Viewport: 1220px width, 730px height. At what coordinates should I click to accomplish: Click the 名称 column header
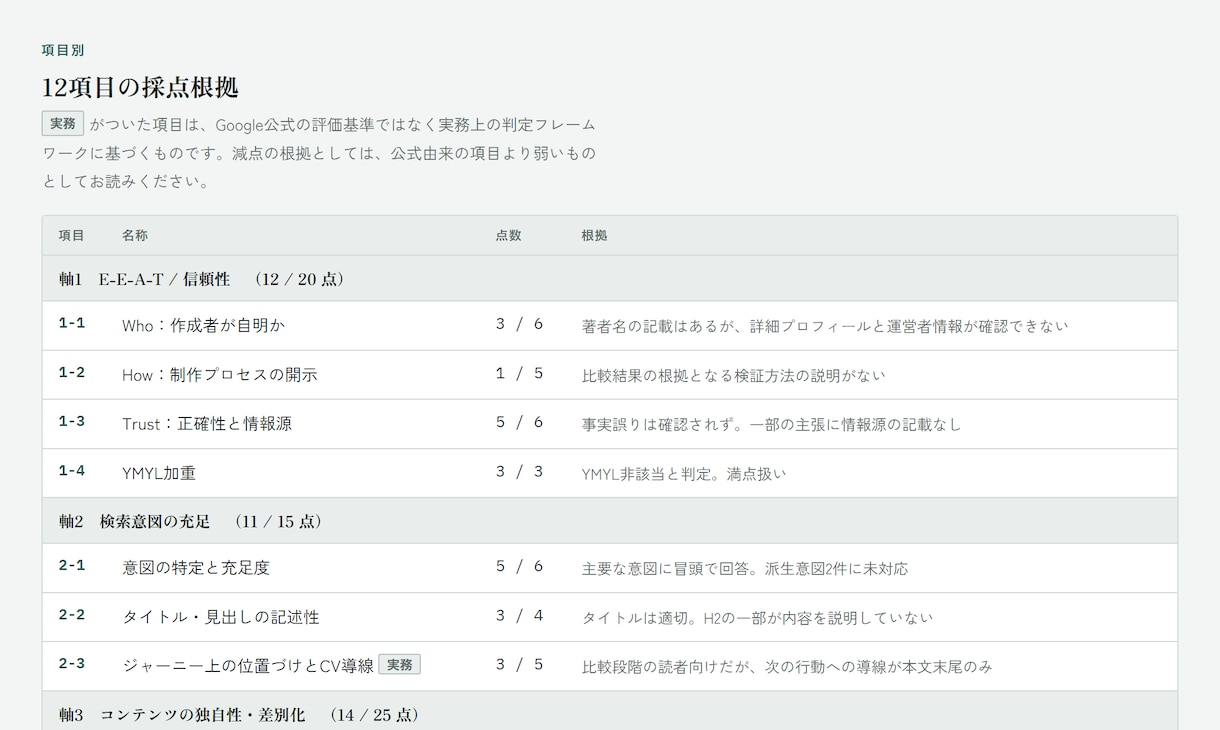[135, 236]
